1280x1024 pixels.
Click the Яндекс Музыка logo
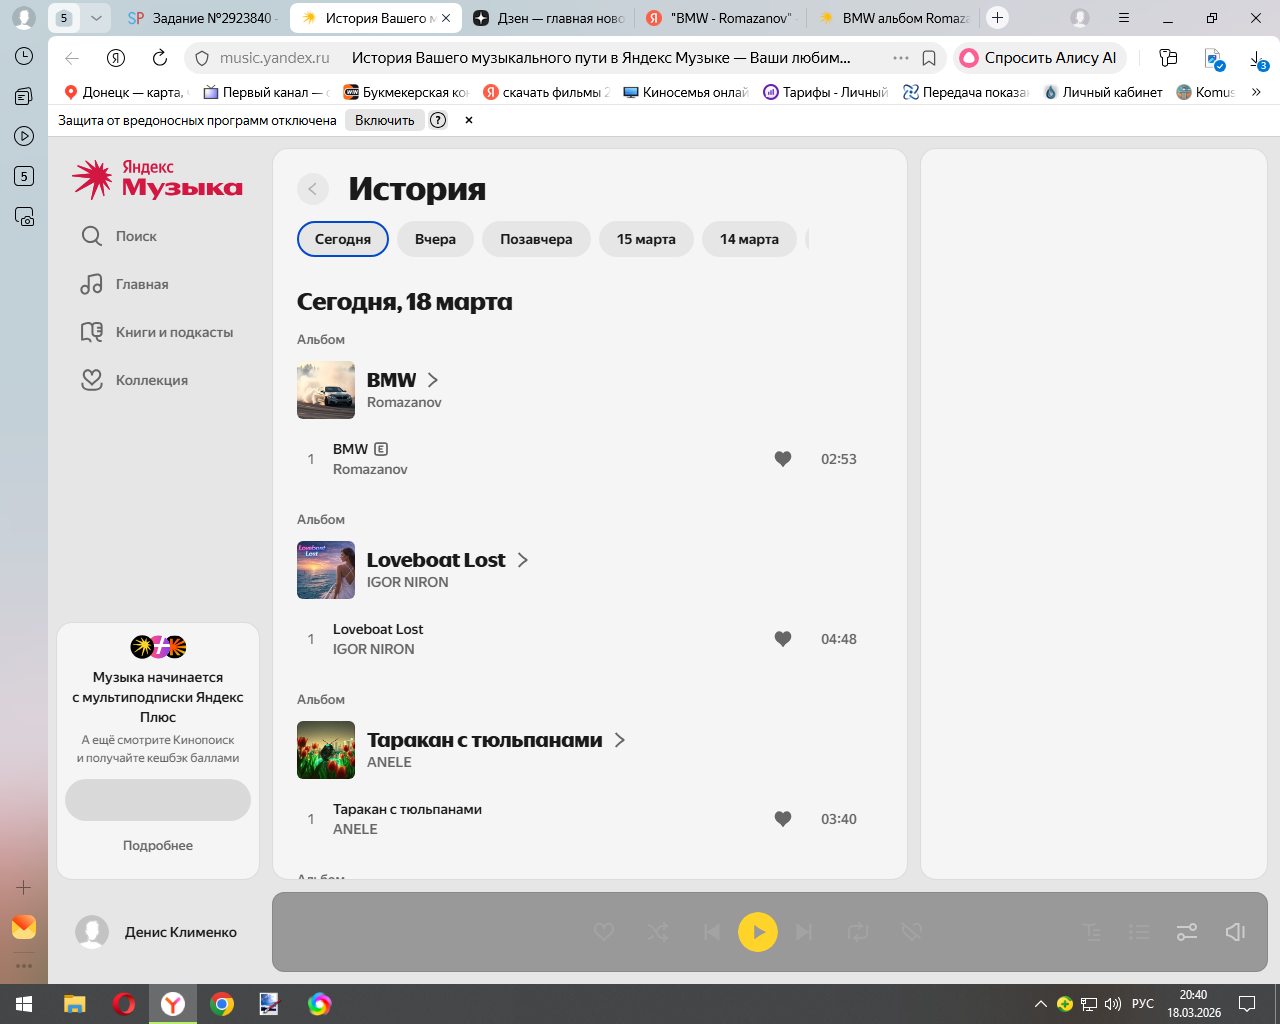(158, 179)
